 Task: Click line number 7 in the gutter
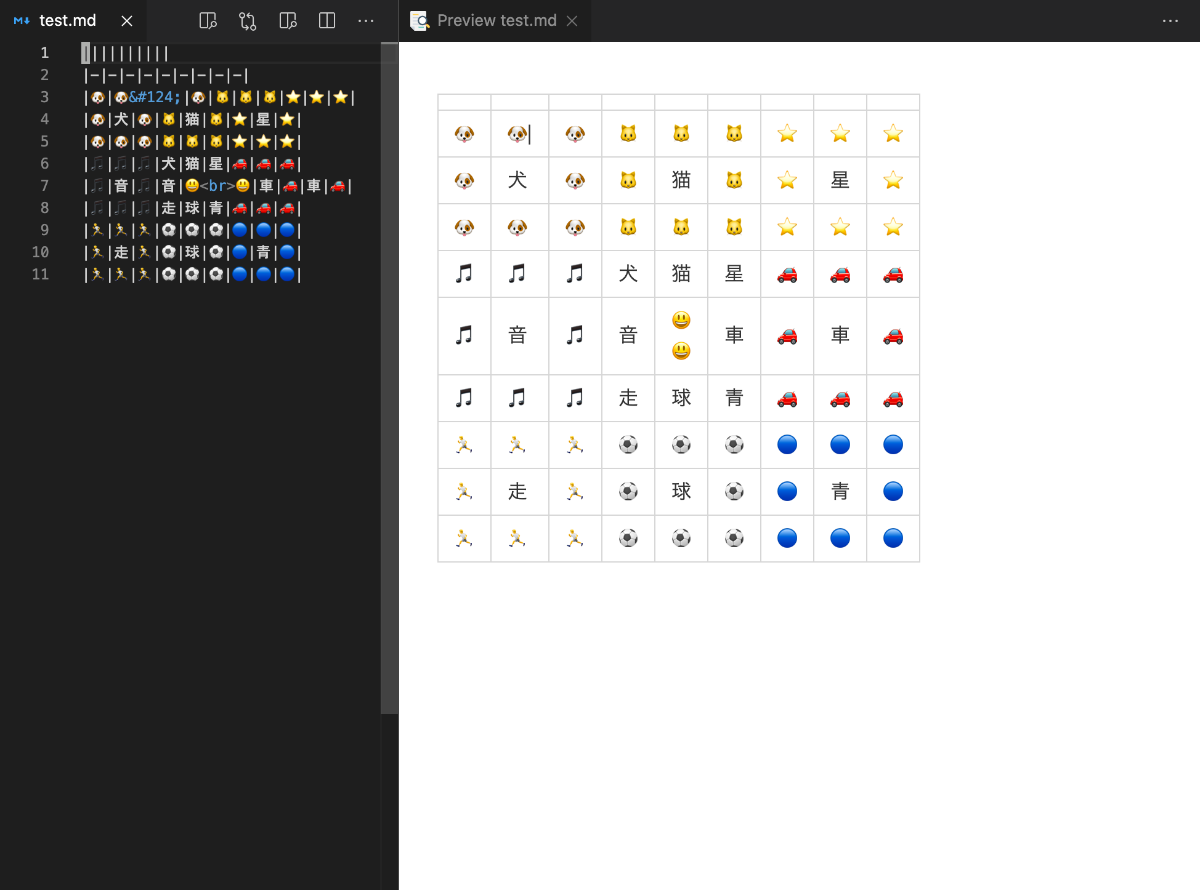tap(44, 186)
